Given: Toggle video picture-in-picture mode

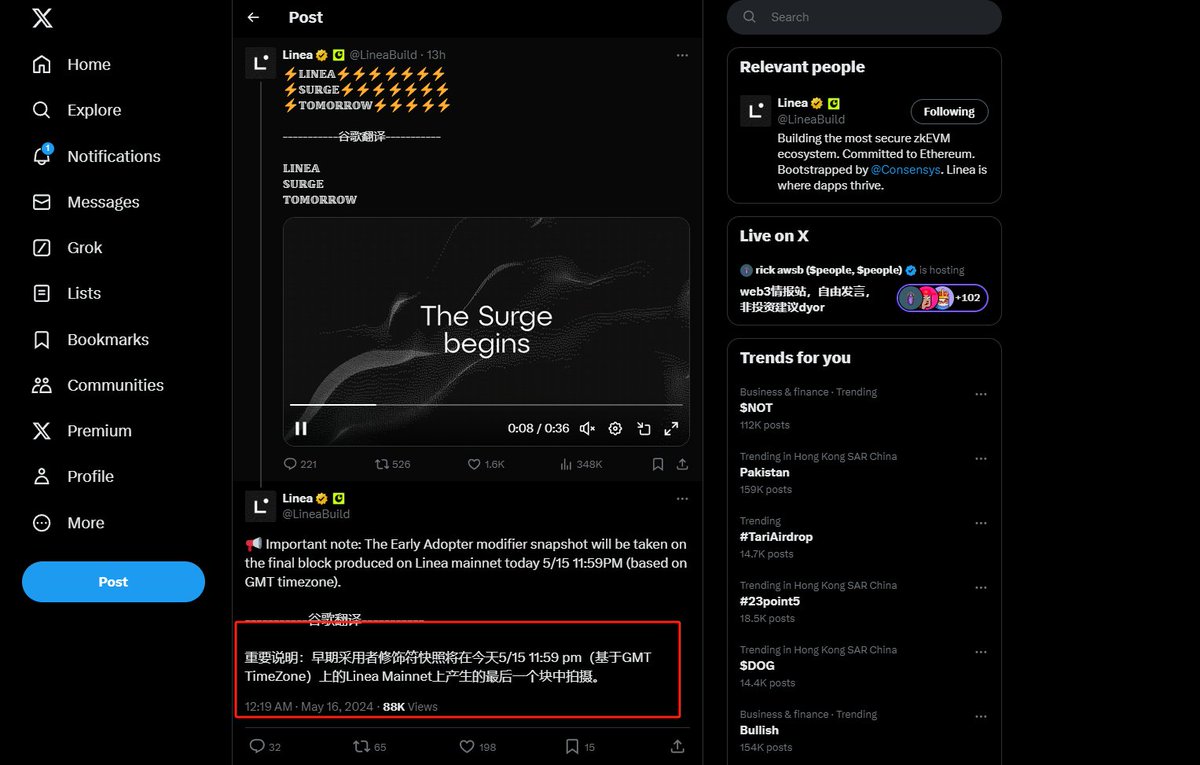Looking at the screenshot, I should 644,428.
